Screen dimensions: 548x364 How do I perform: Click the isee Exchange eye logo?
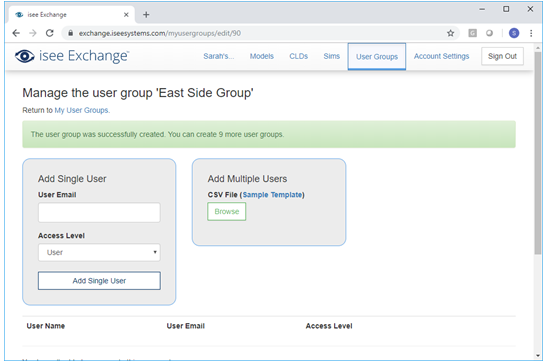[x=25, y=56]
